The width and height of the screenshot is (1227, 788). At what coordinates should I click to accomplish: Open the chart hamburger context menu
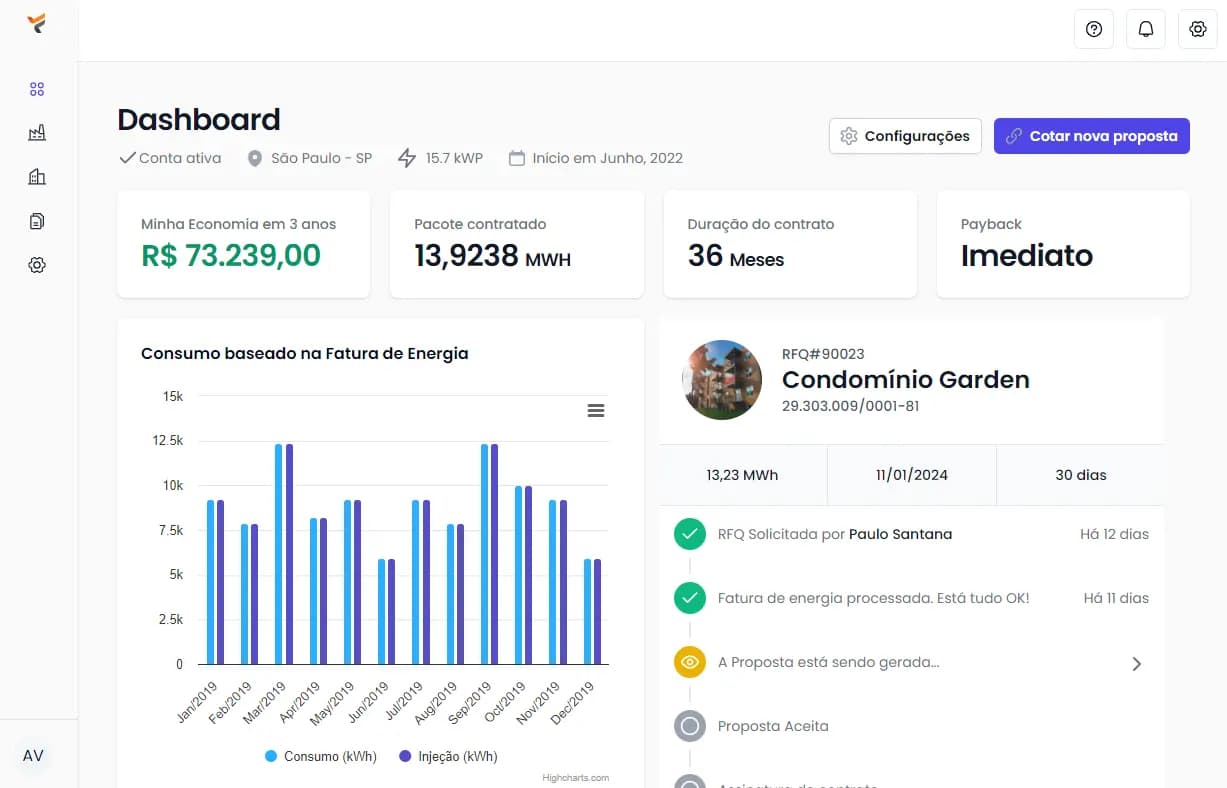(x=596, y=411)
